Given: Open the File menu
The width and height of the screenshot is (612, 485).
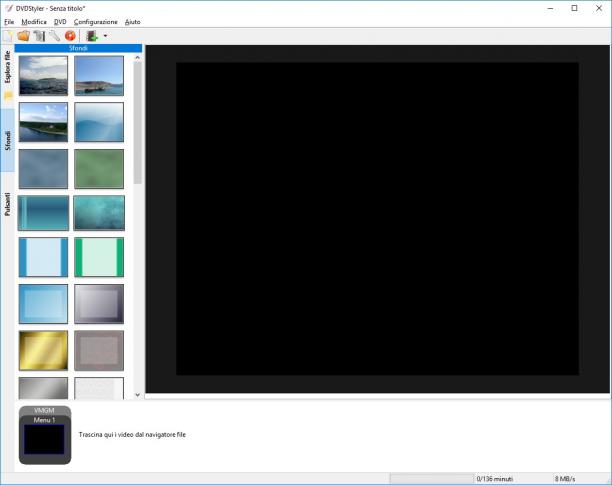Looking at the screenshot, I should point(9,22).
